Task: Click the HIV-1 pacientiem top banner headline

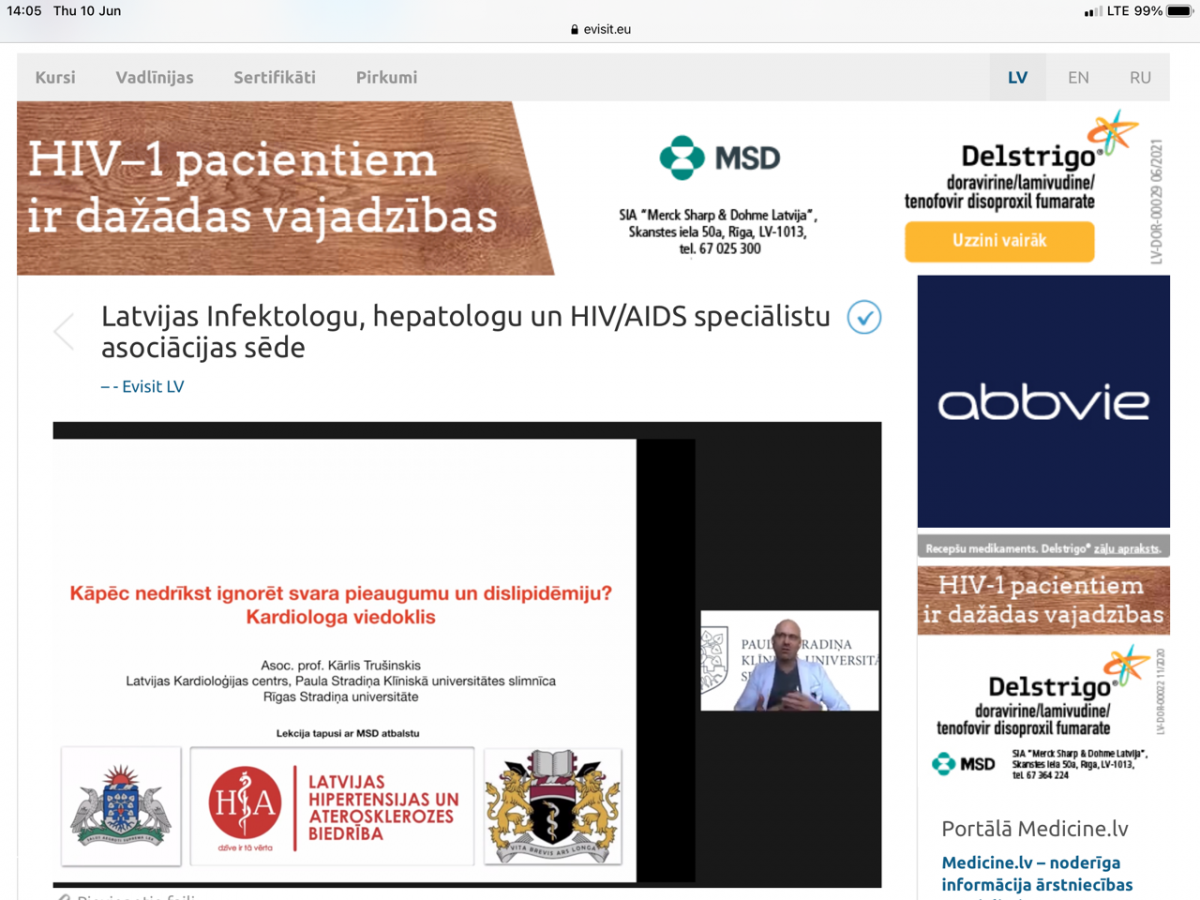Action: tap(262, 188)
